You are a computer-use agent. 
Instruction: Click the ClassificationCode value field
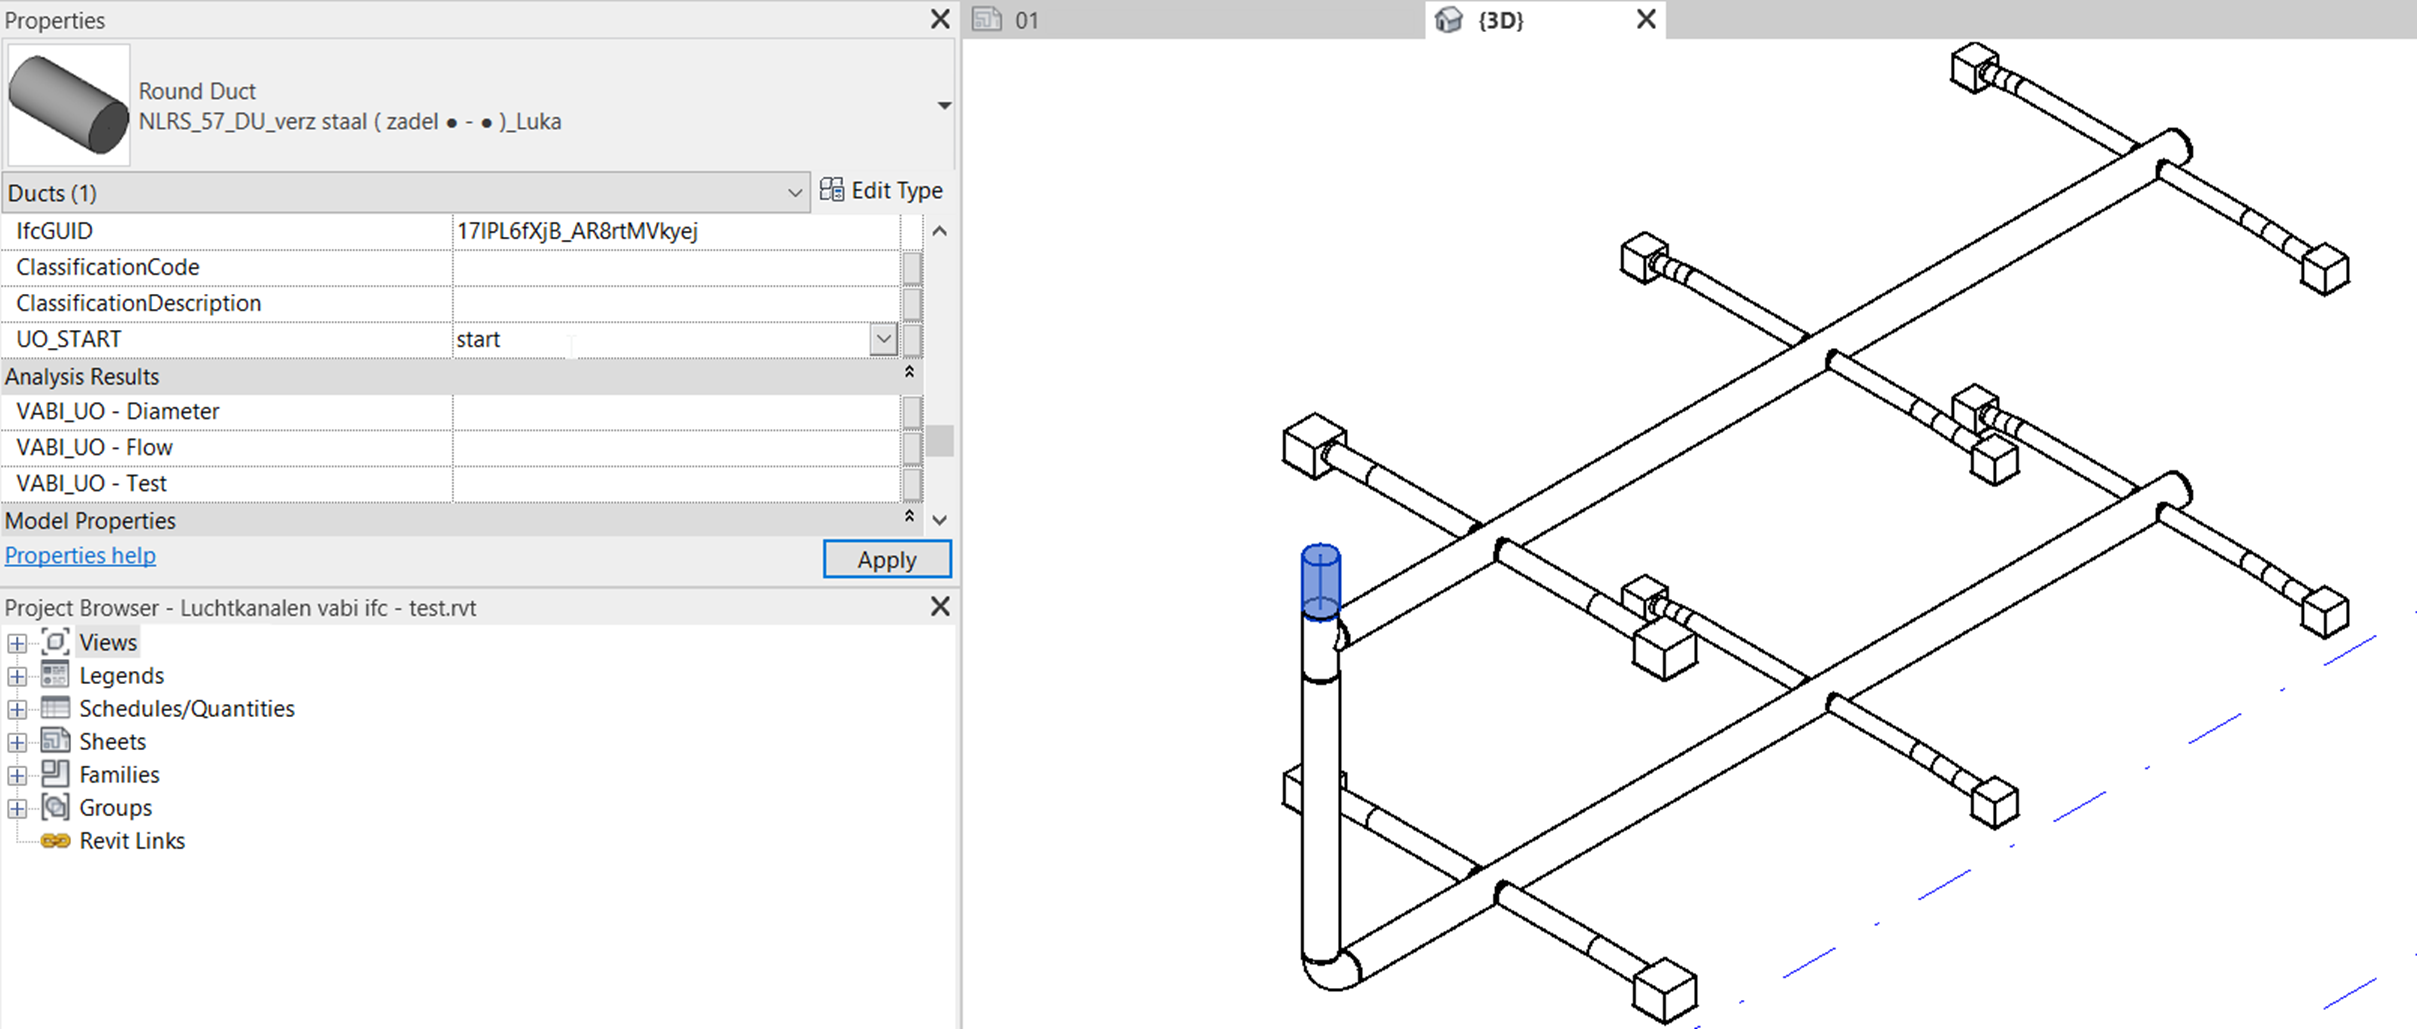coord(675,268)
